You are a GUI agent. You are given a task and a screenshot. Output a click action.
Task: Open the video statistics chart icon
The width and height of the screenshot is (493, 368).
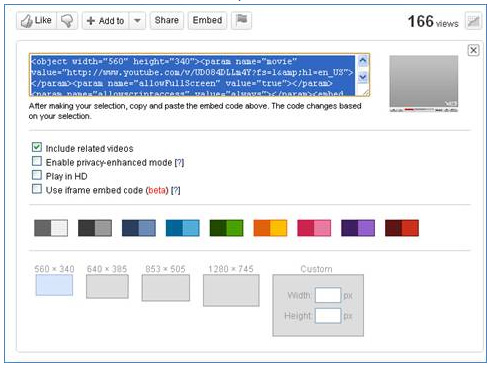click(x=473, y=21)
